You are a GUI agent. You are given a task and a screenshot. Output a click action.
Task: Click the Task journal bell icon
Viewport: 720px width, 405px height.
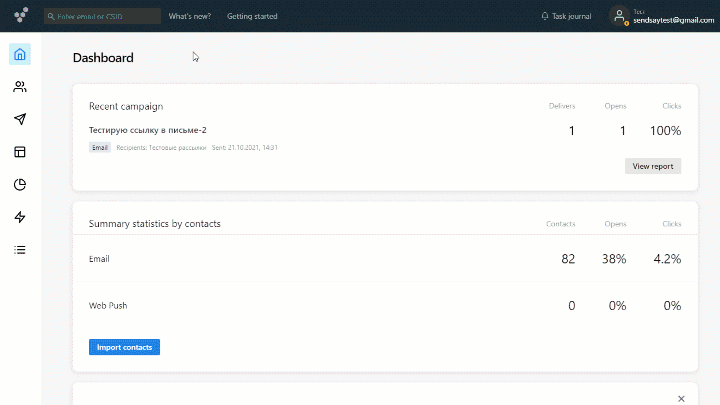[545, 16]
